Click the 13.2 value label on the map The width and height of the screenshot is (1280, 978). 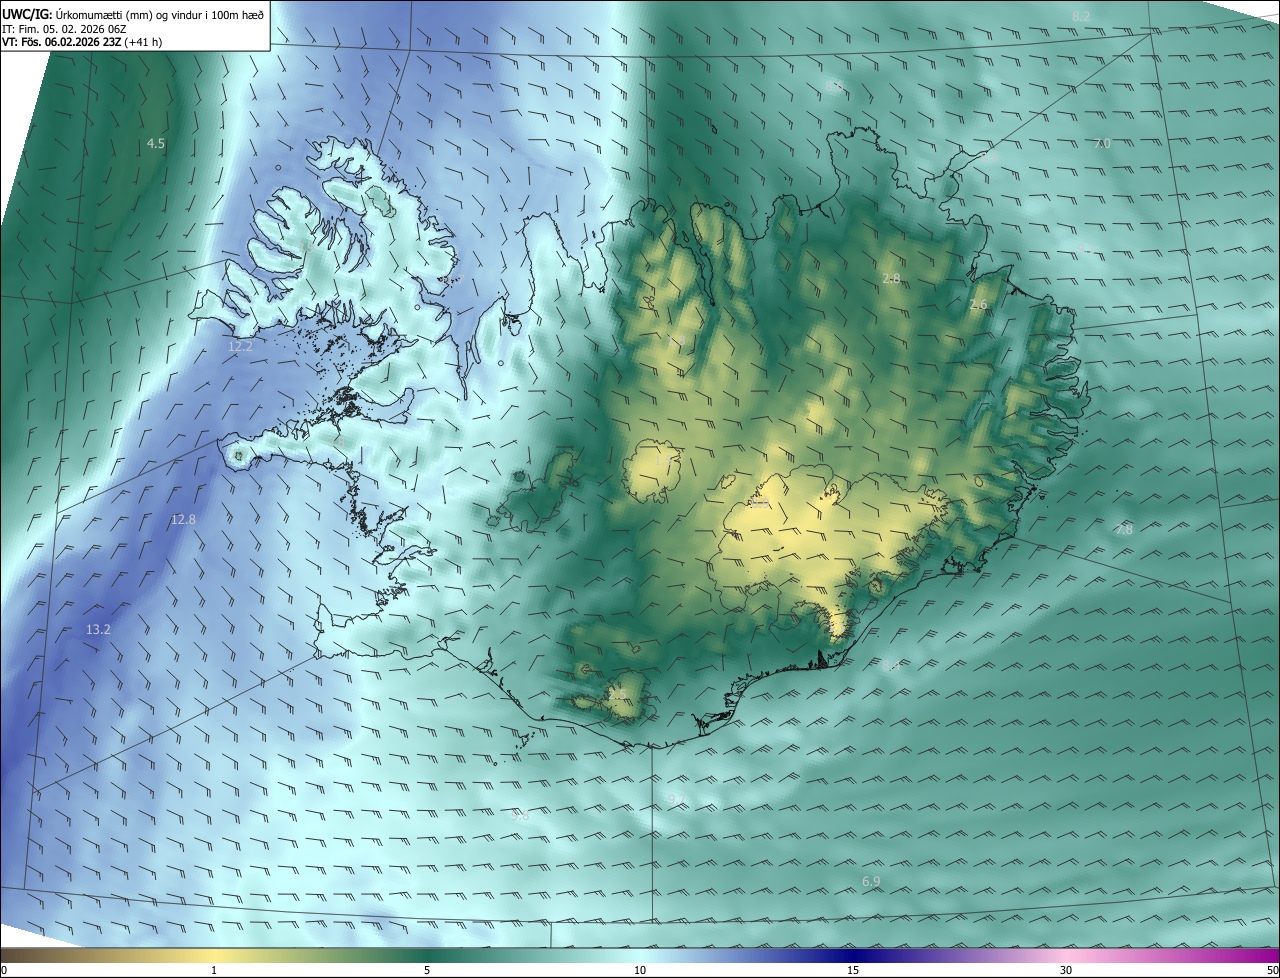pyautogui.click(x=98, y=629)
